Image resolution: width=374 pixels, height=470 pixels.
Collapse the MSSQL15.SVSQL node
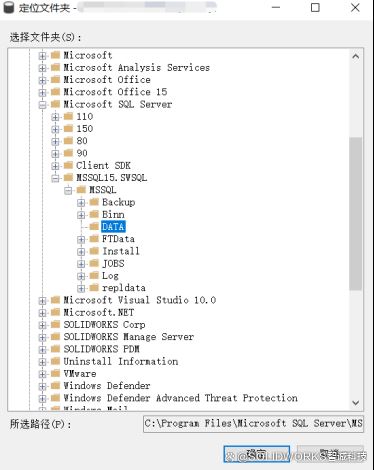pyautogui.click(x=55, y=178)
